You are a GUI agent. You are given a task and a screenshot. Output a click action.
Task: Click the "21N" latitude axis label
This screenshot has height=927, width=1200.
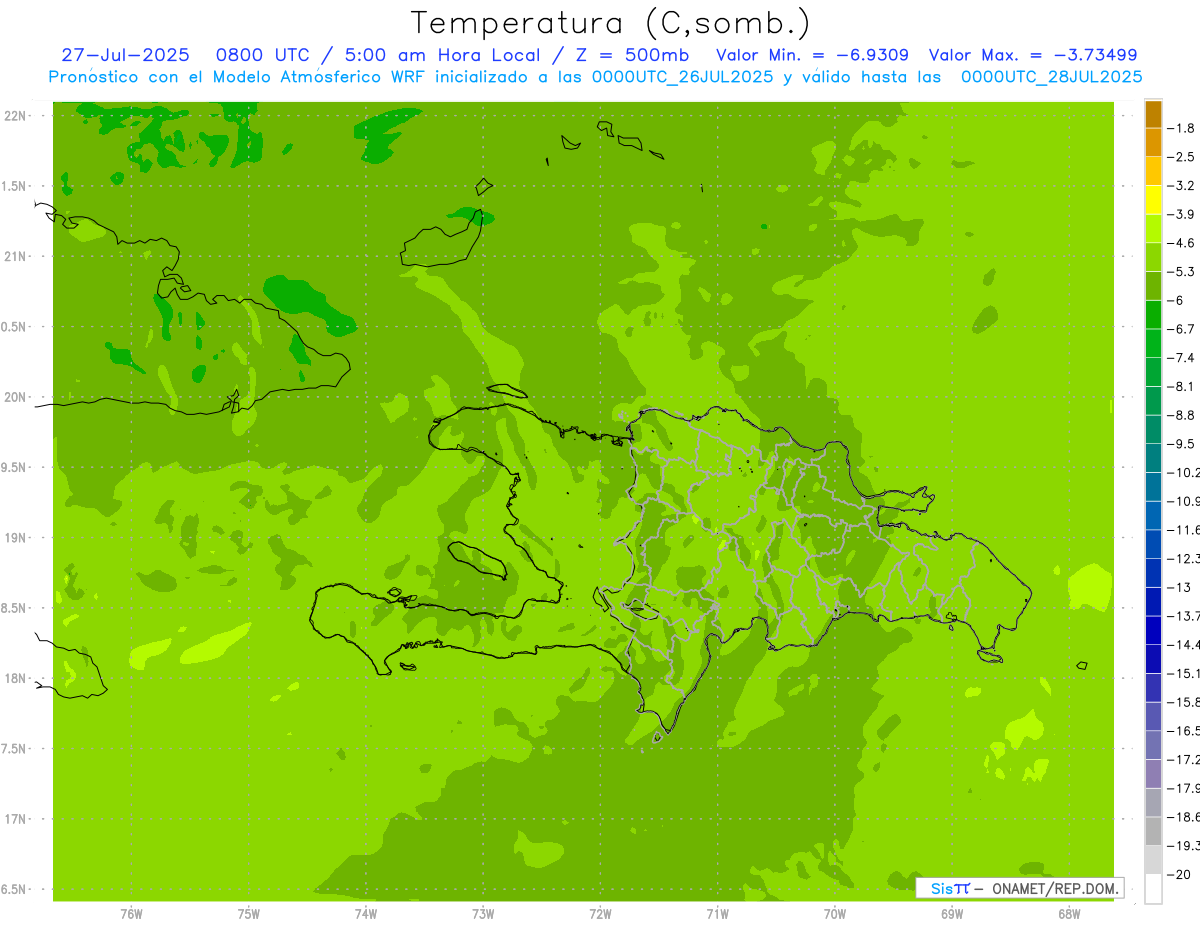click(x=14, y=256)
